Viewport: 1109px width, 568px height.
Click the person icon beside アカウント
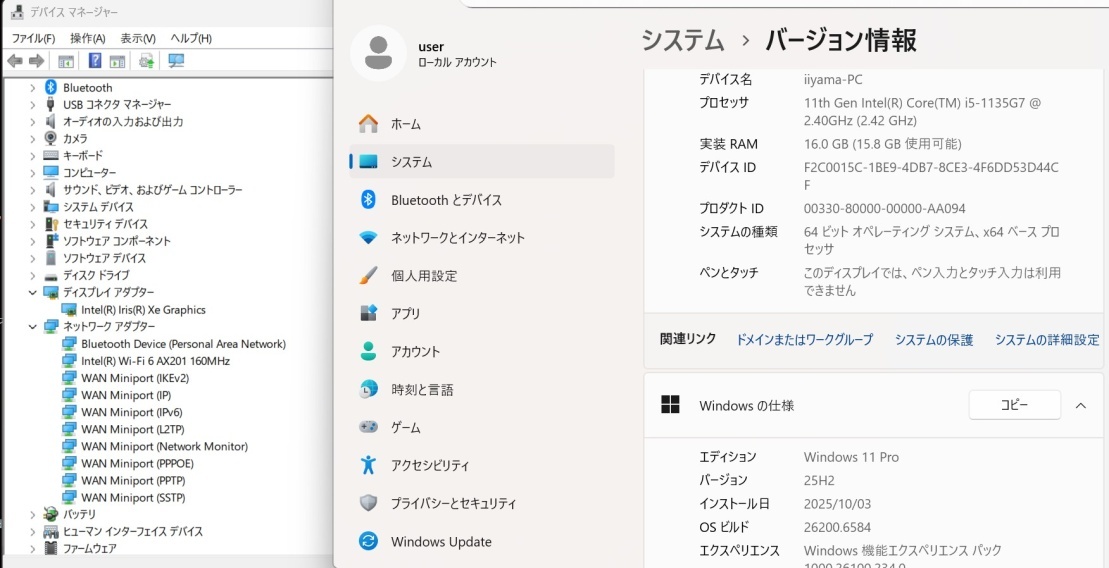pyautogui.click(x=368, y=352)
